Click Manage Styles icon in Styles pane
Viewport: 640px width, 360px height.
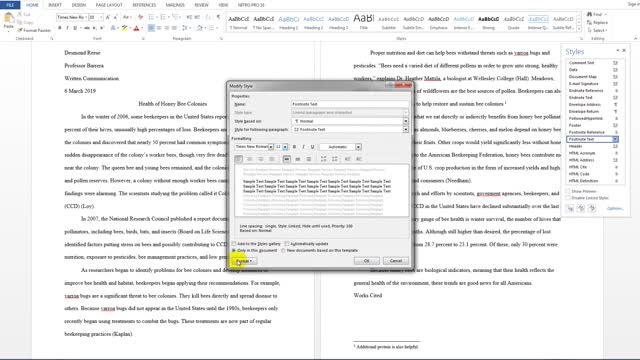(x=592, y=209)
